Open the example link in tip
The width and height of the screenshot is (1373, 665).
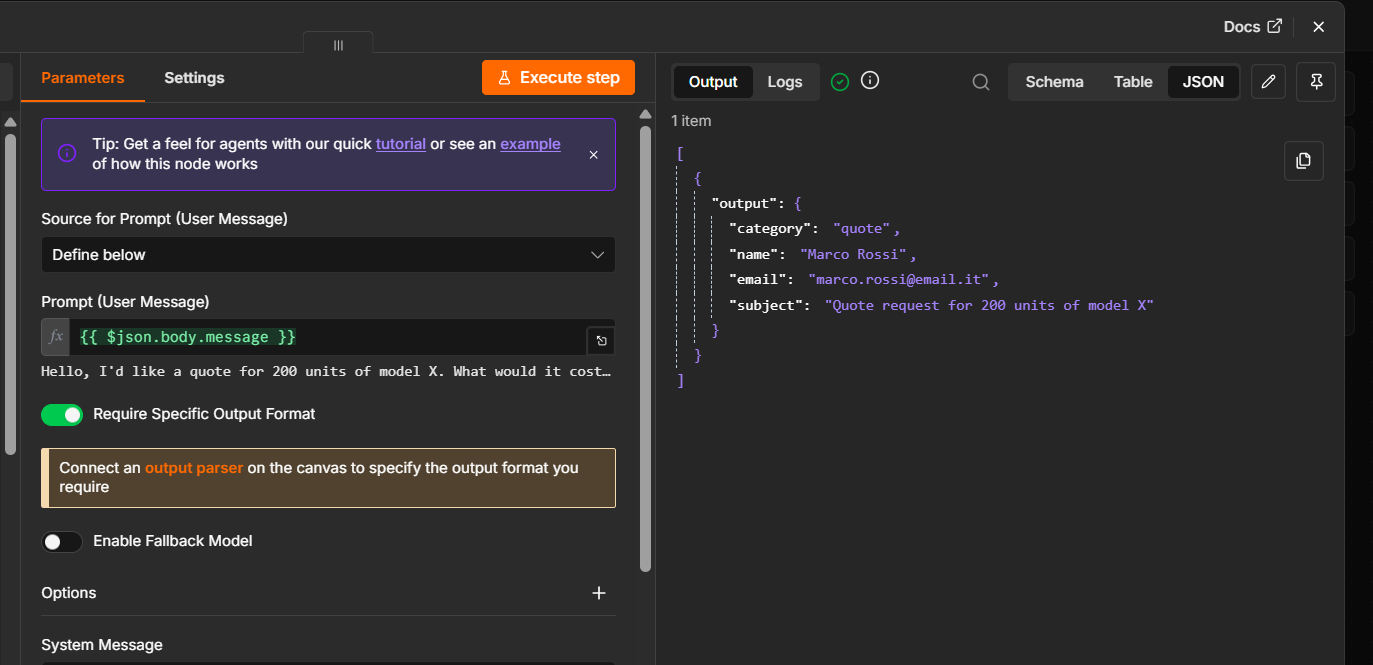click(x=530, y=144)
